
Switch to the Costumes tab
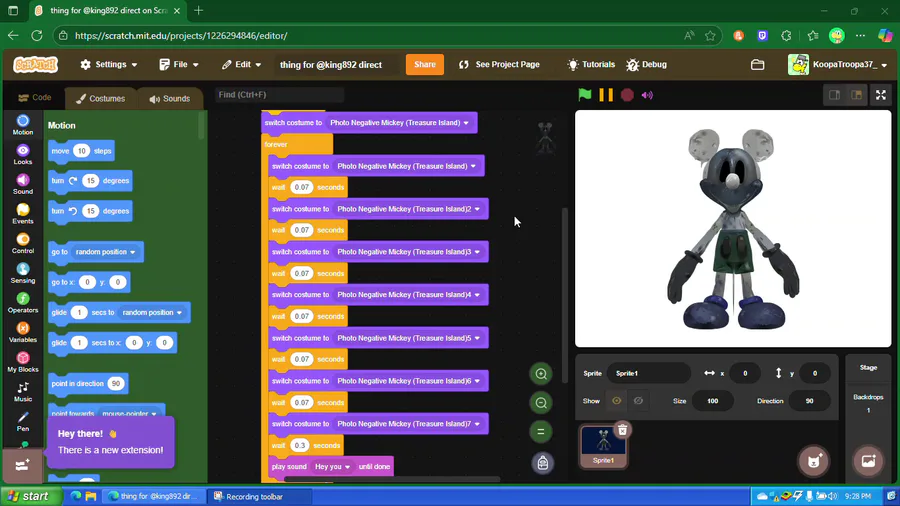click(100, 99)
